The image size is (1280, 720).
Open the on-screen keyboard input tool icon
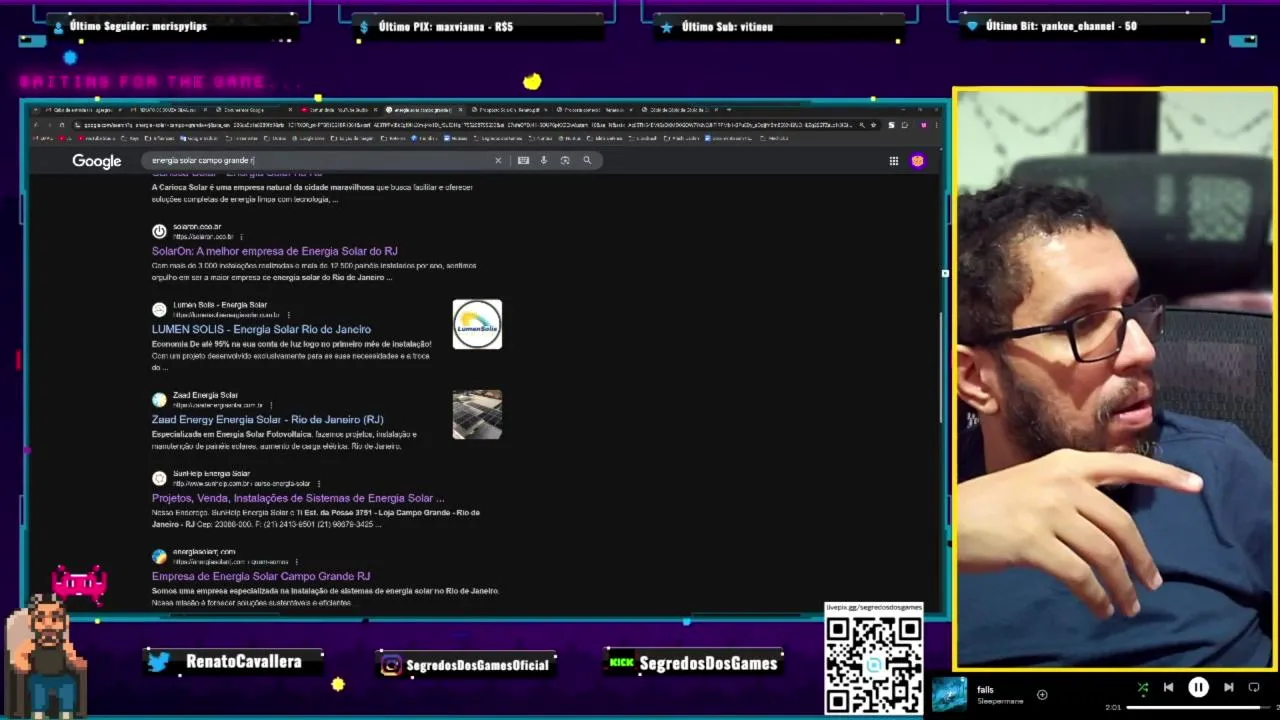(523, 160)
